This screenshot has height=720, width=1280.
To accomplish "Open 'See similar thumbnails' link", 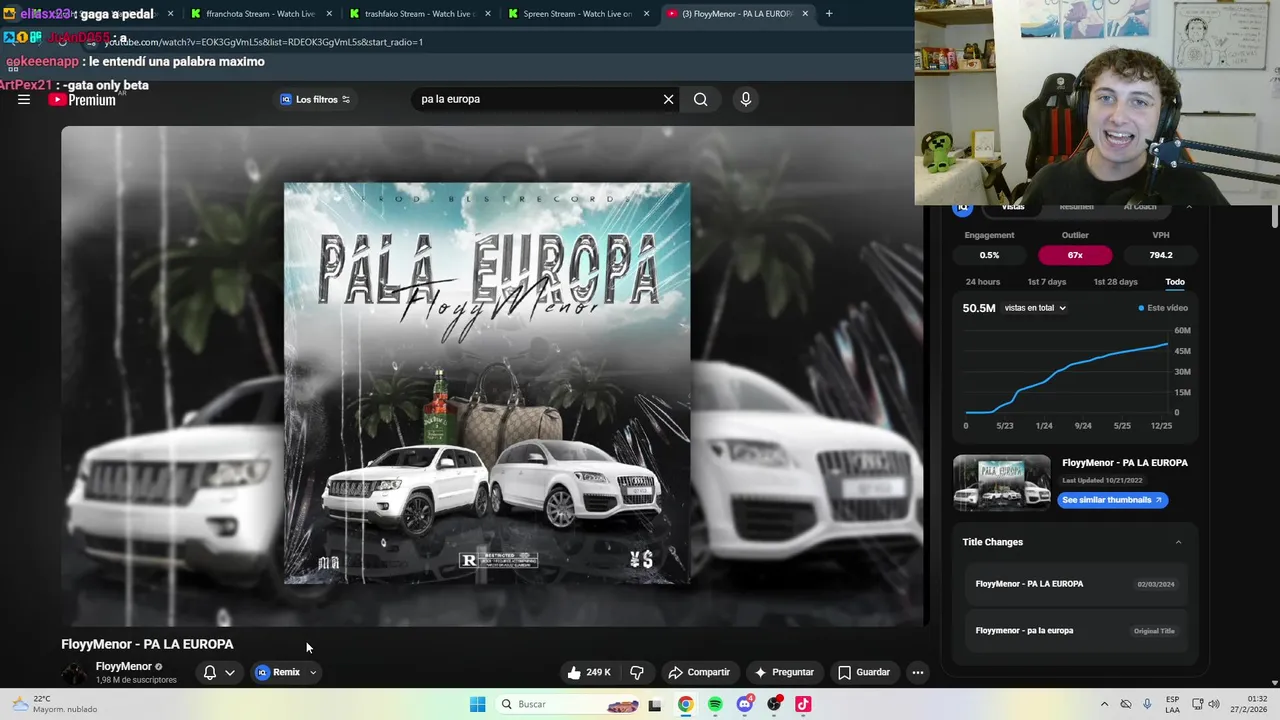I will 1112,500.
